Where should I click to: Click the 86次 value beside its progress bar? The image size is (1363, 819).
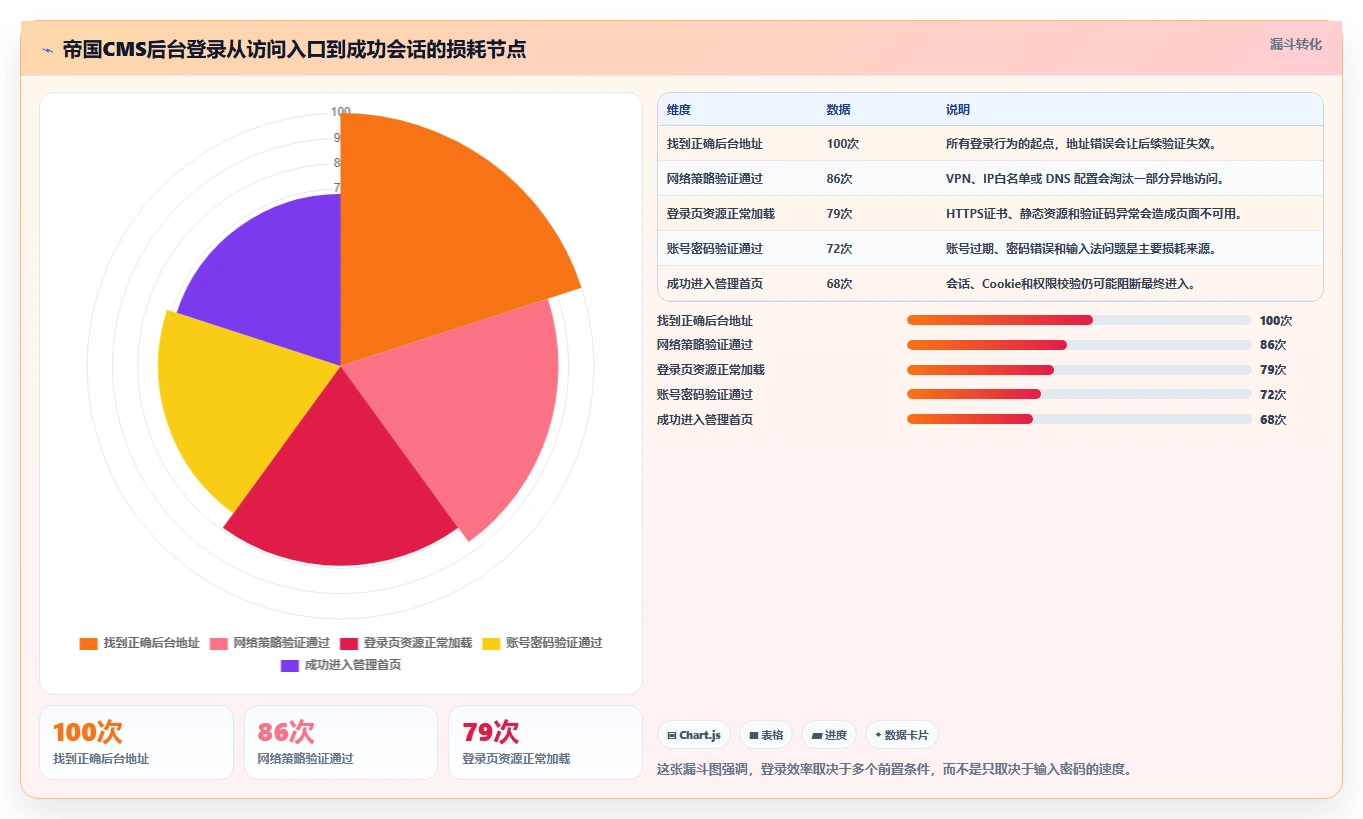tap(1273, 345)
